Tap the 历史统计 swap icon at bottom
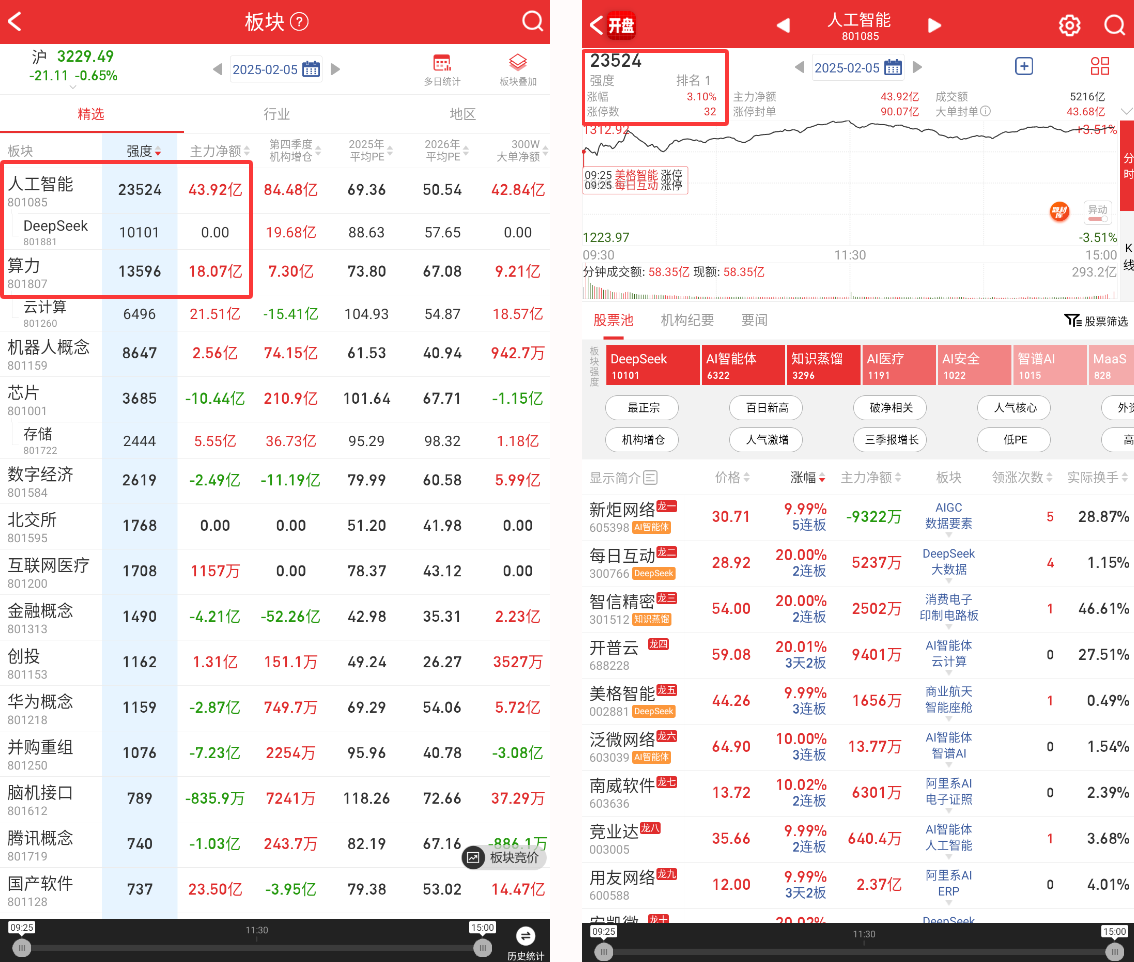 point(525,937)
